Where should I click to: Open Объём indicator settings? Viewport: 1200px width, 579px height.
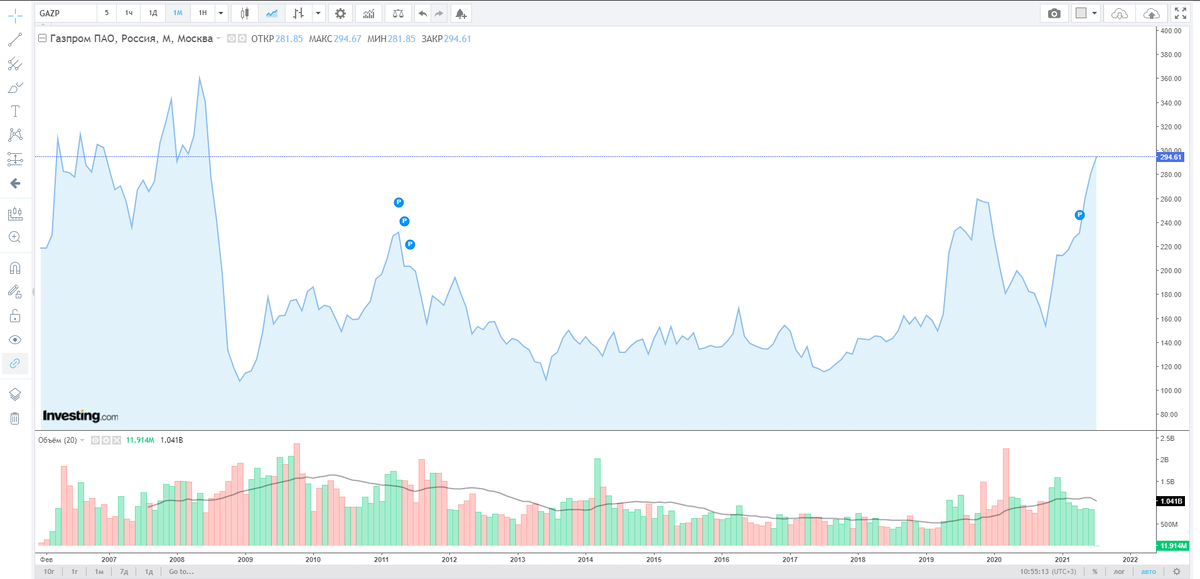pyautogui.click(x=104, y=440)
